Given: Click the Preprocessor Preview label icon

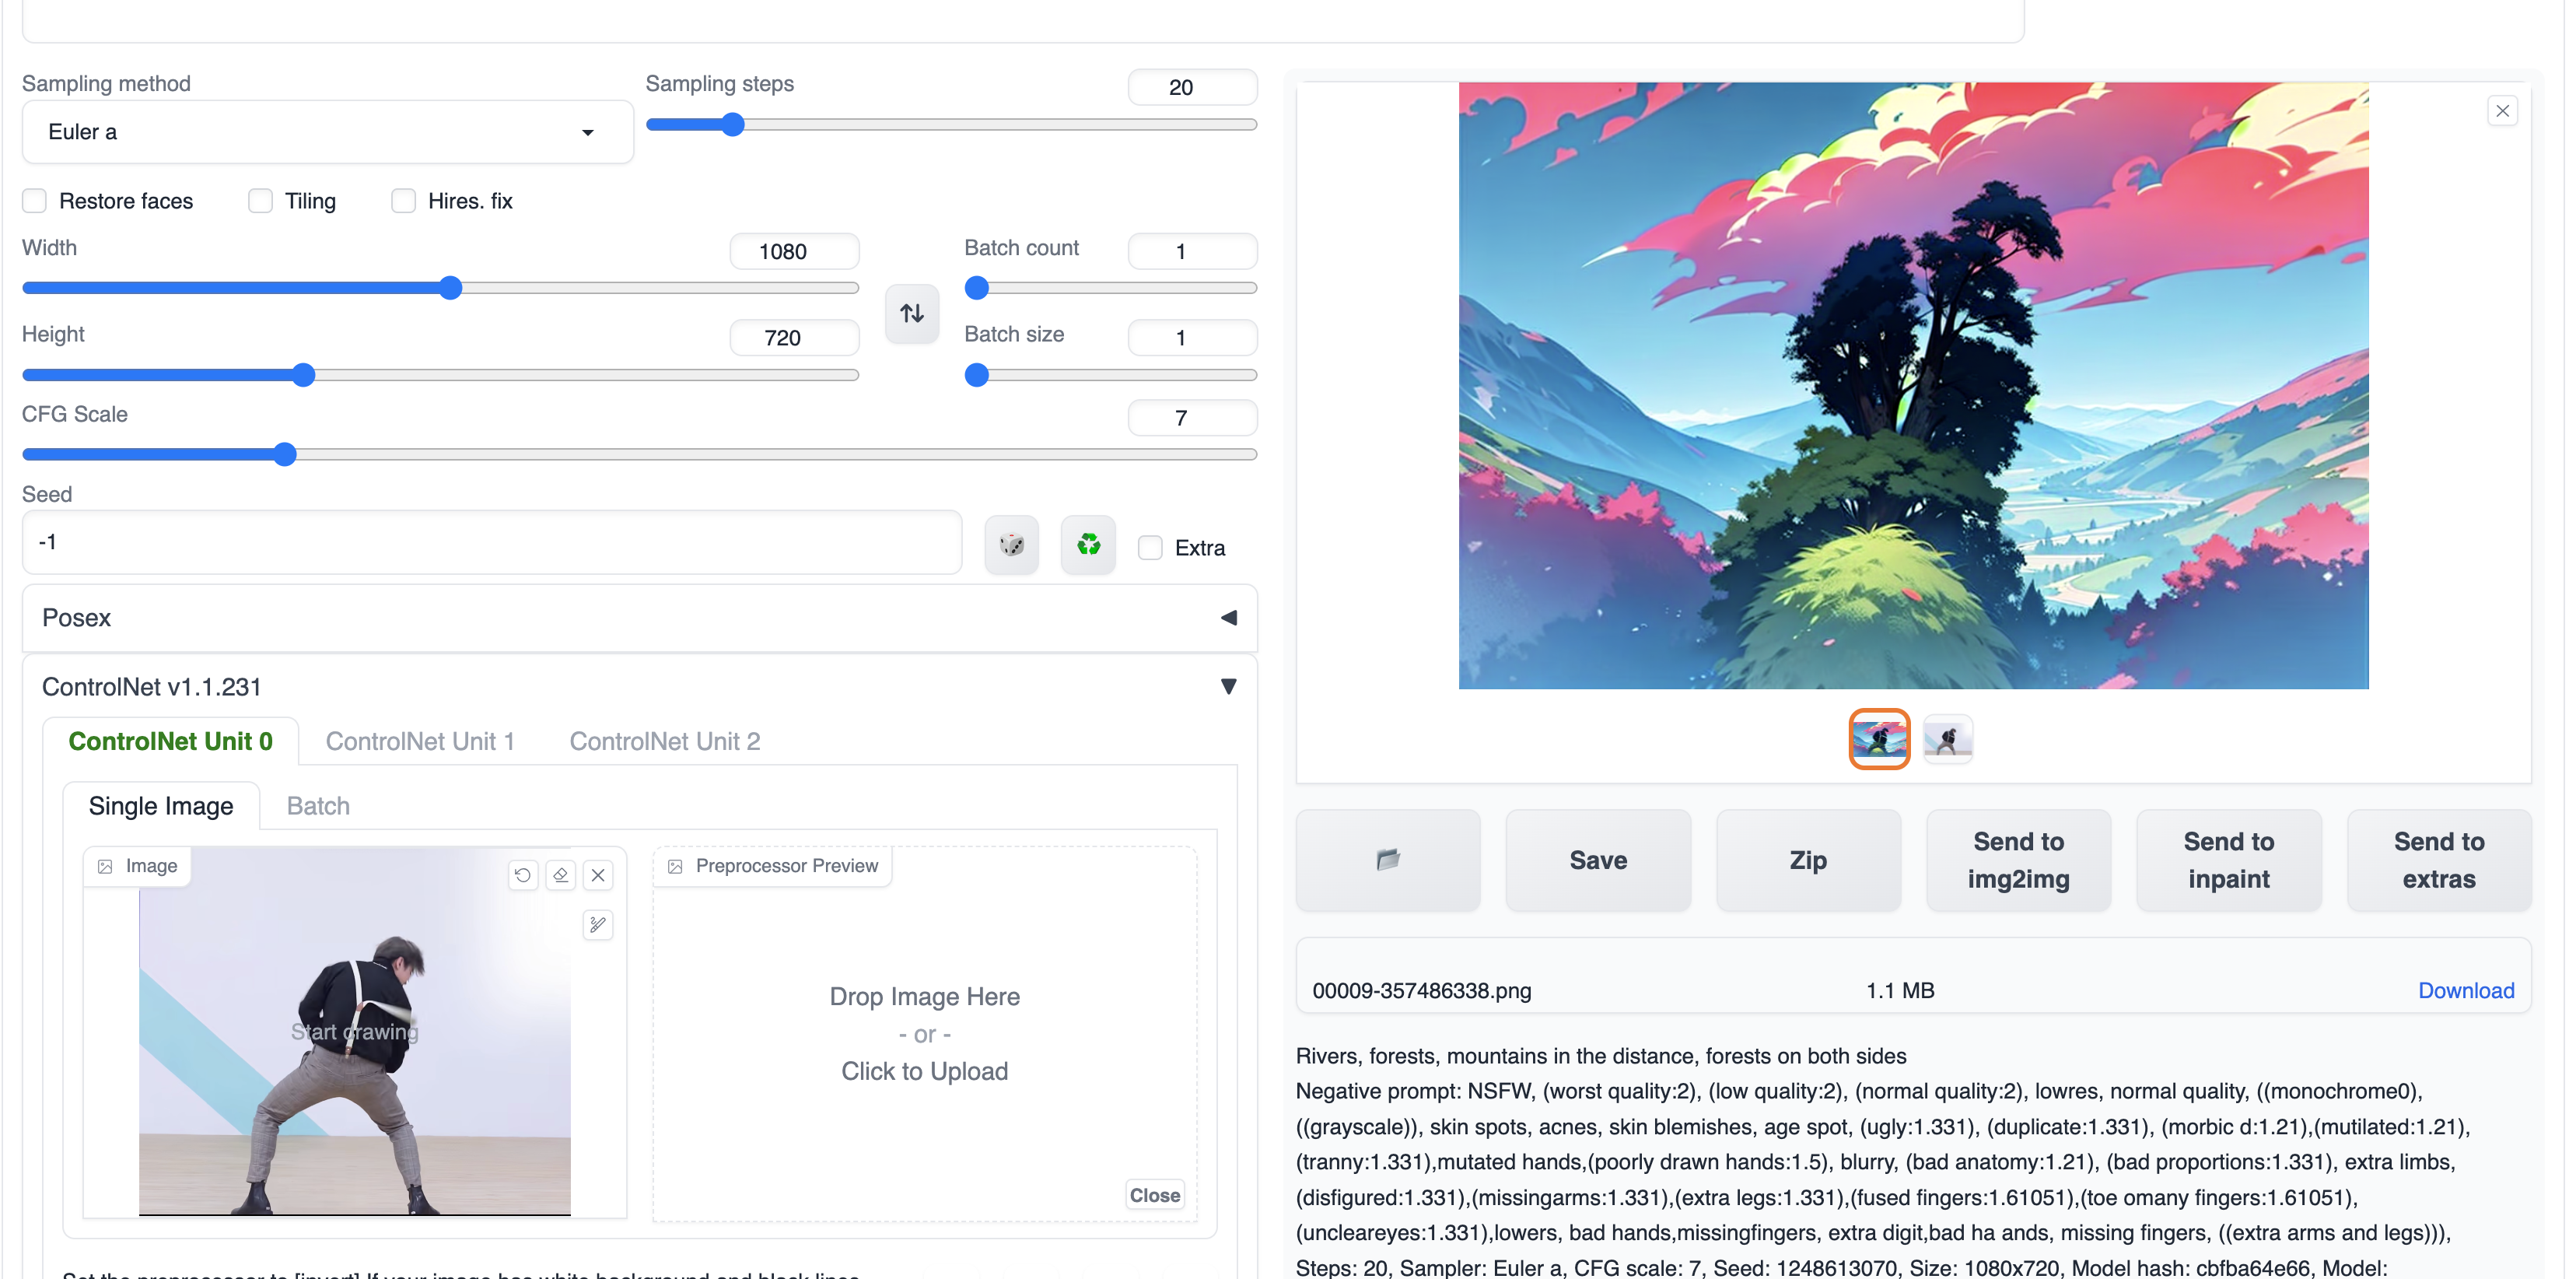Looking at the screenshot, I should (675, 866).
